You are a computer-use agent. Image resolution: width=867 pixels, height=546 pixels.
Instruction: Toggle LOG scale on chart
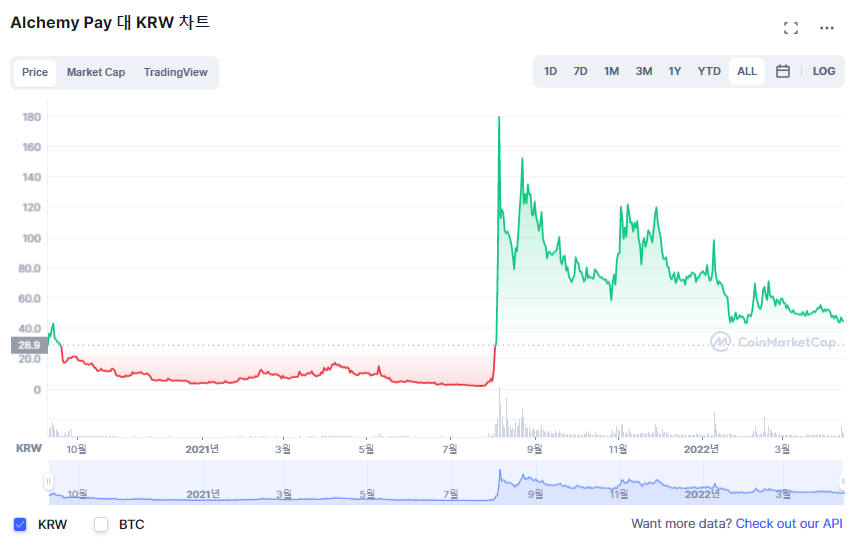click(824, 71)
